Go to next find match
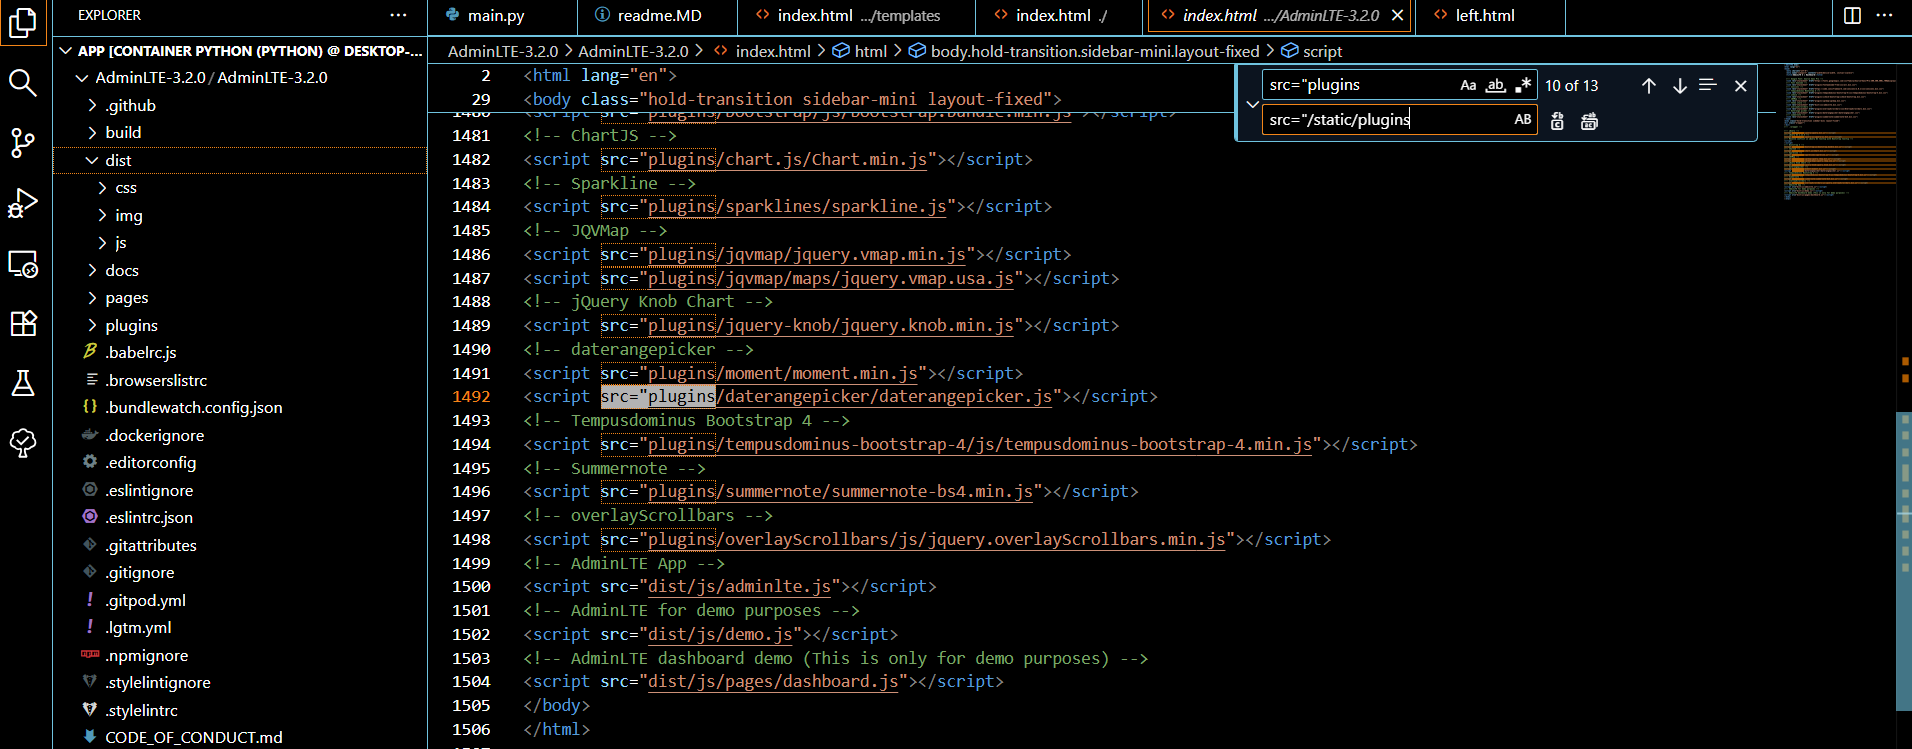 click(1679, 86)
